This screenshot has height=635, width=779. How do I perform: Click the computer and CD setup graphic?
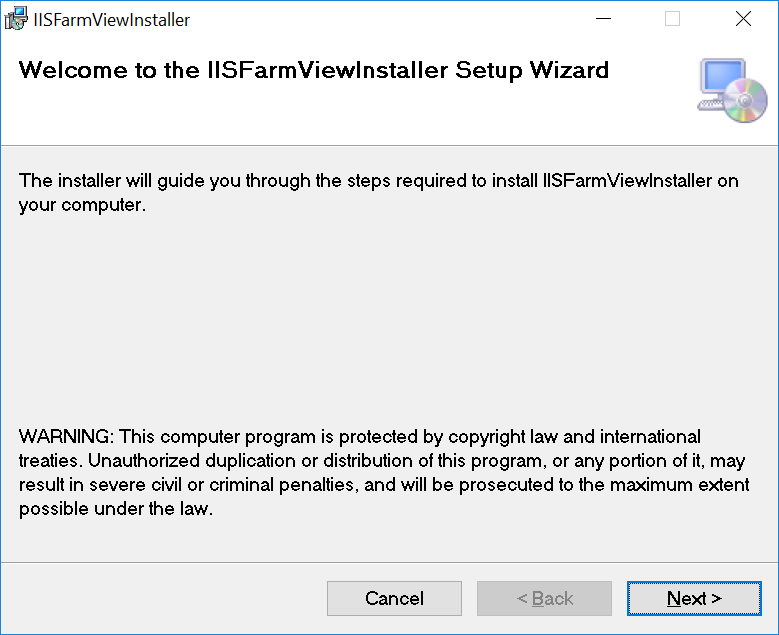732,90
